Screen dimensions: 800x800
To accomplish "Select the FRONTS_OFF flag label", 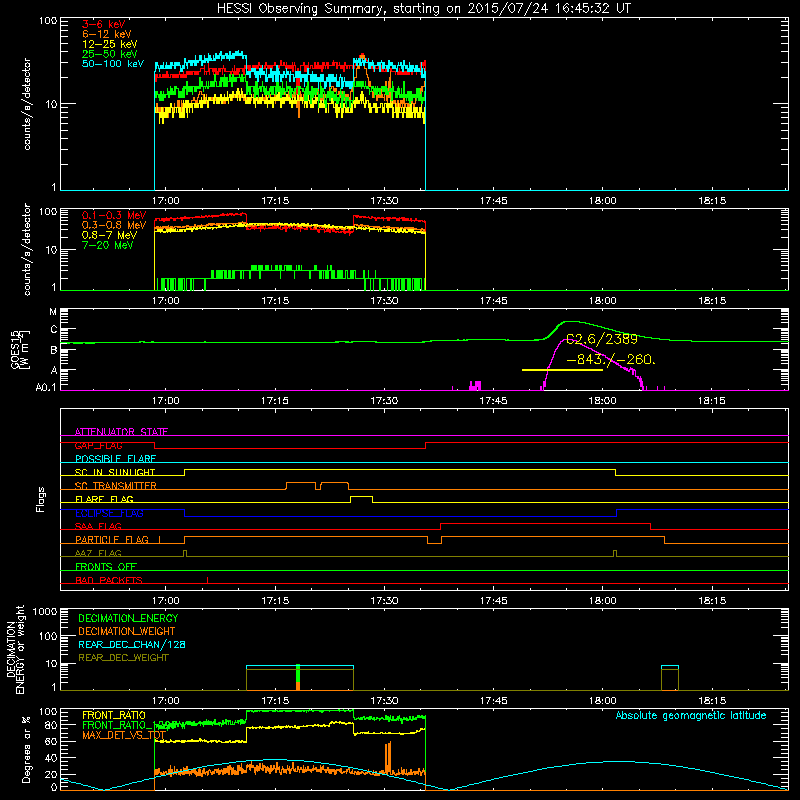I will pos(106,567).
